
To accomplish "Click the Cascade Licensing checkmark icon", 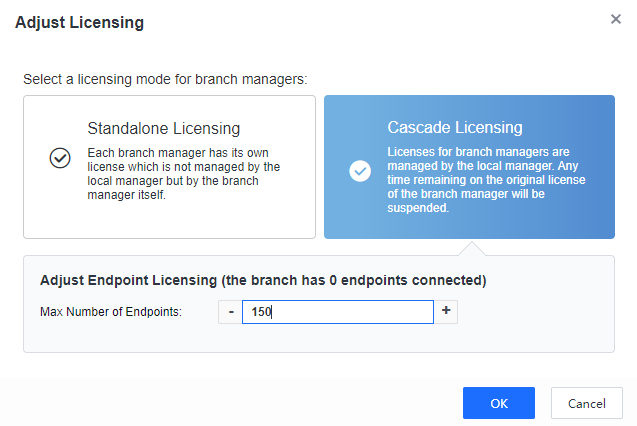I will click(x=360, y=170).
